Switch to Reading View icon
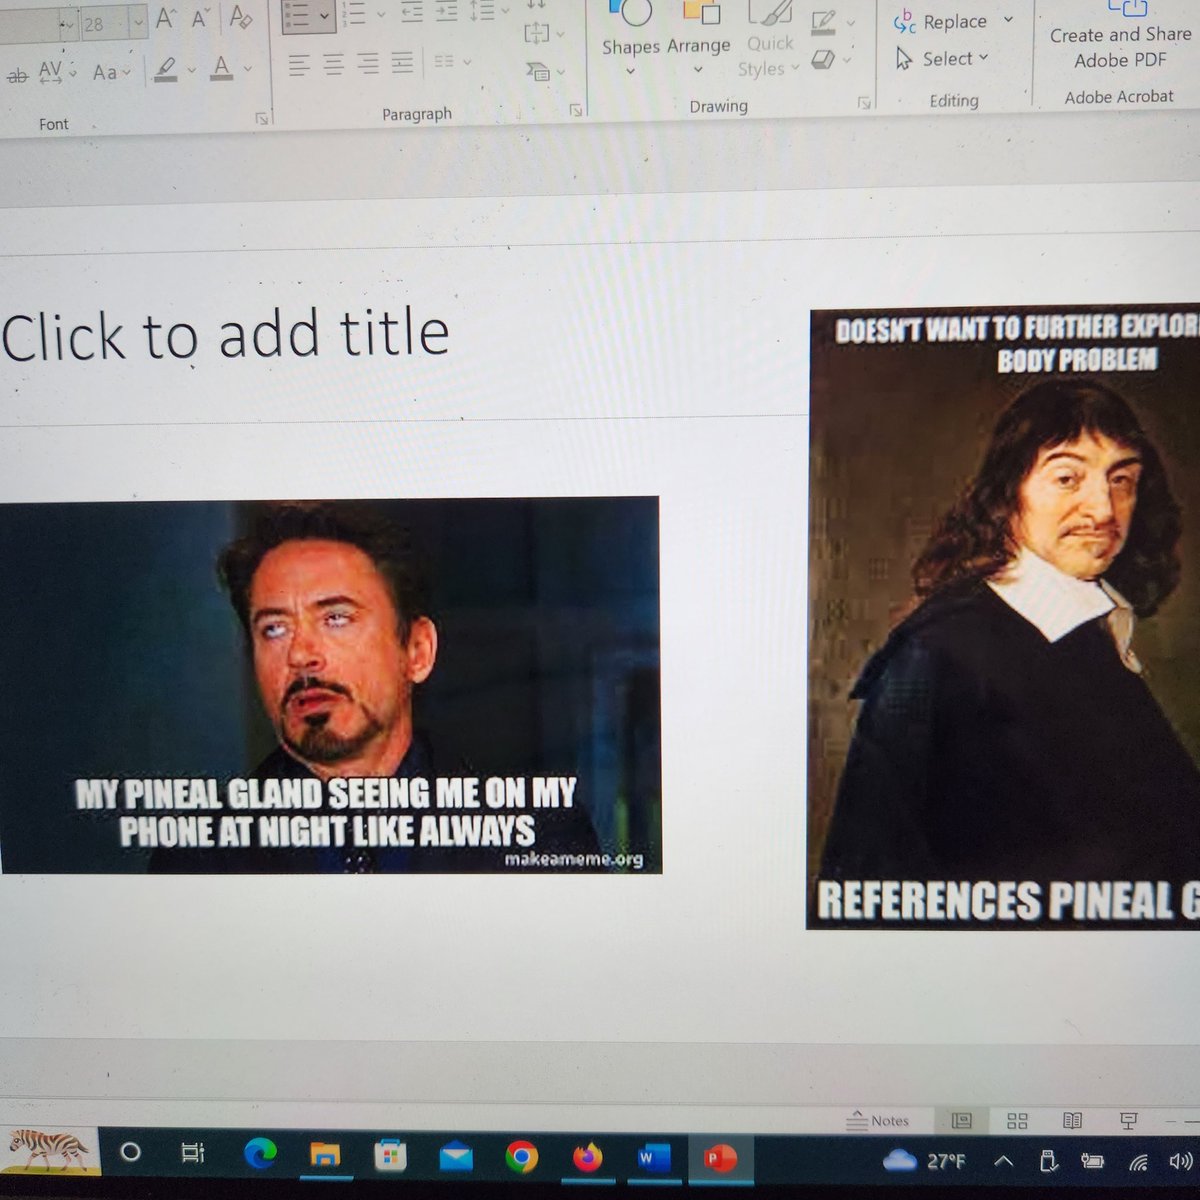This screenshot has width=1200, height=1200. (x=1072, y=1121)
